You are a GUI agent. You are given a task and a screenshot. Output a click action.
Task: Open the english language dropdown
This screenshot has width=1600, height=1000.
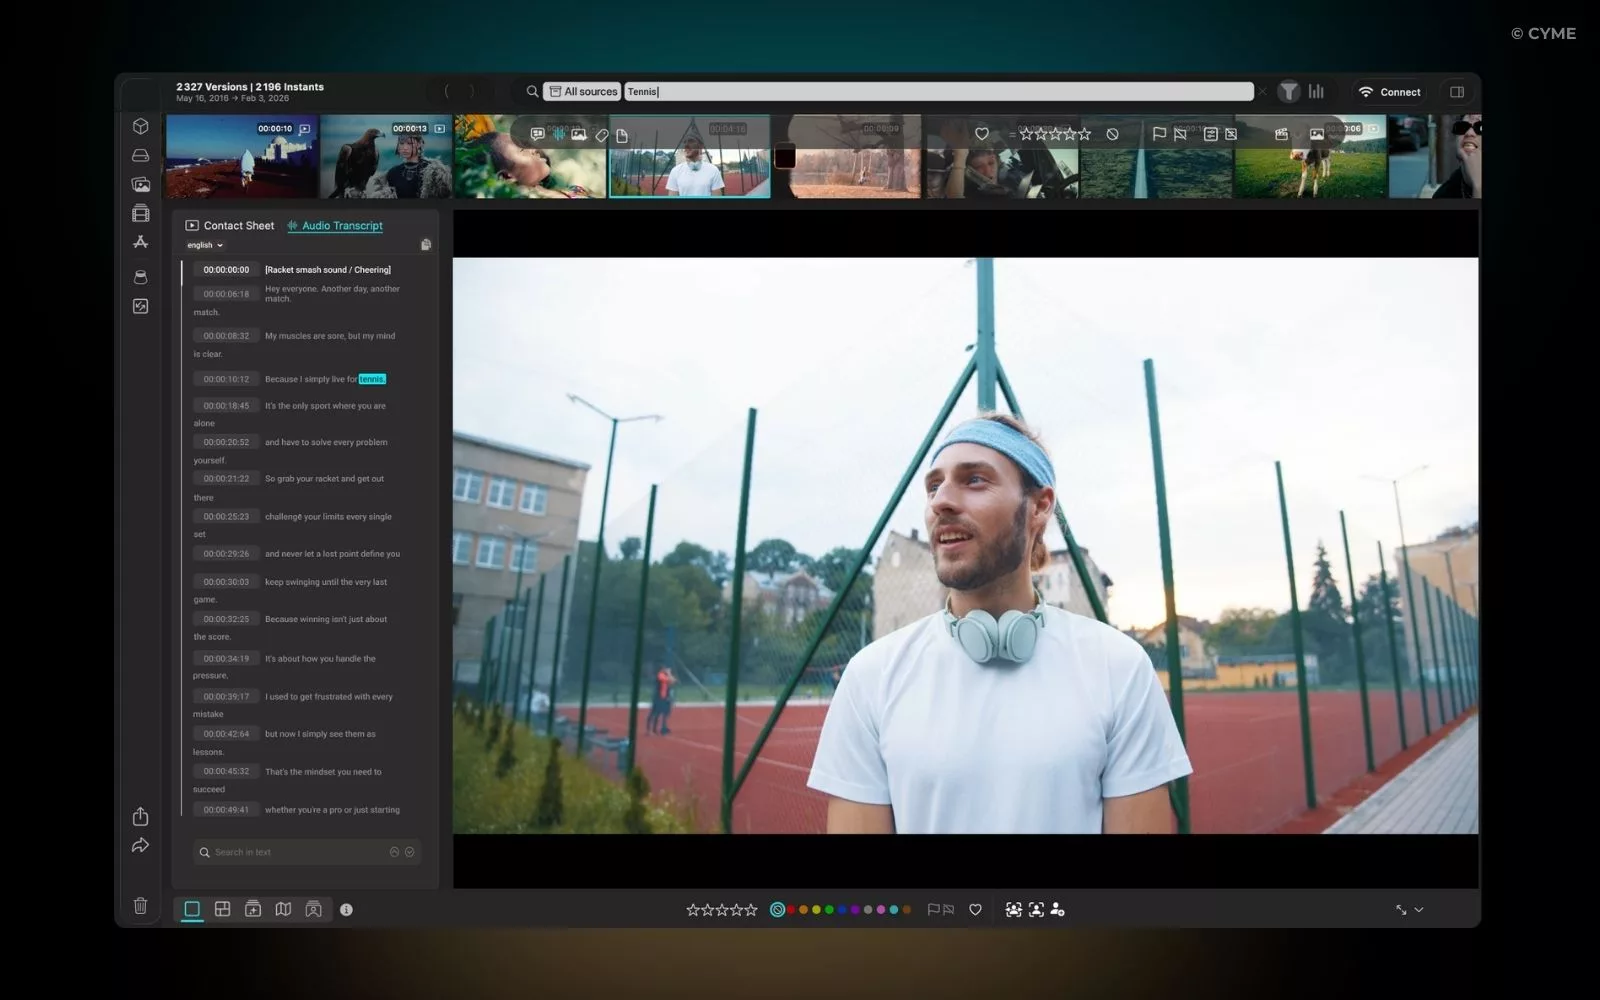(x=205, y=245)
